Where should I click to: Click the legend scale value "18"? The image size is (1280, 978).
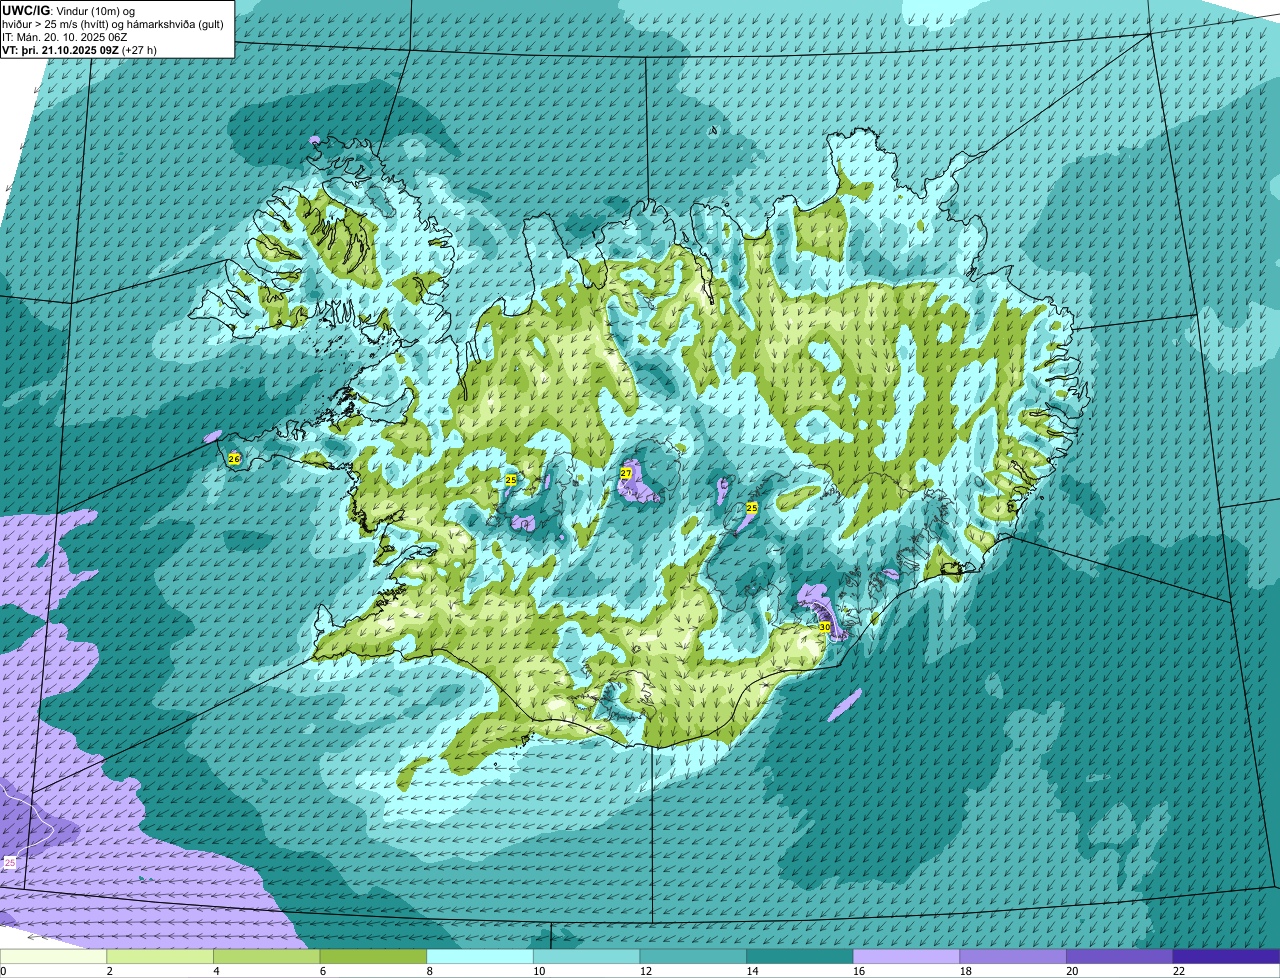click(x=965, y=971)
